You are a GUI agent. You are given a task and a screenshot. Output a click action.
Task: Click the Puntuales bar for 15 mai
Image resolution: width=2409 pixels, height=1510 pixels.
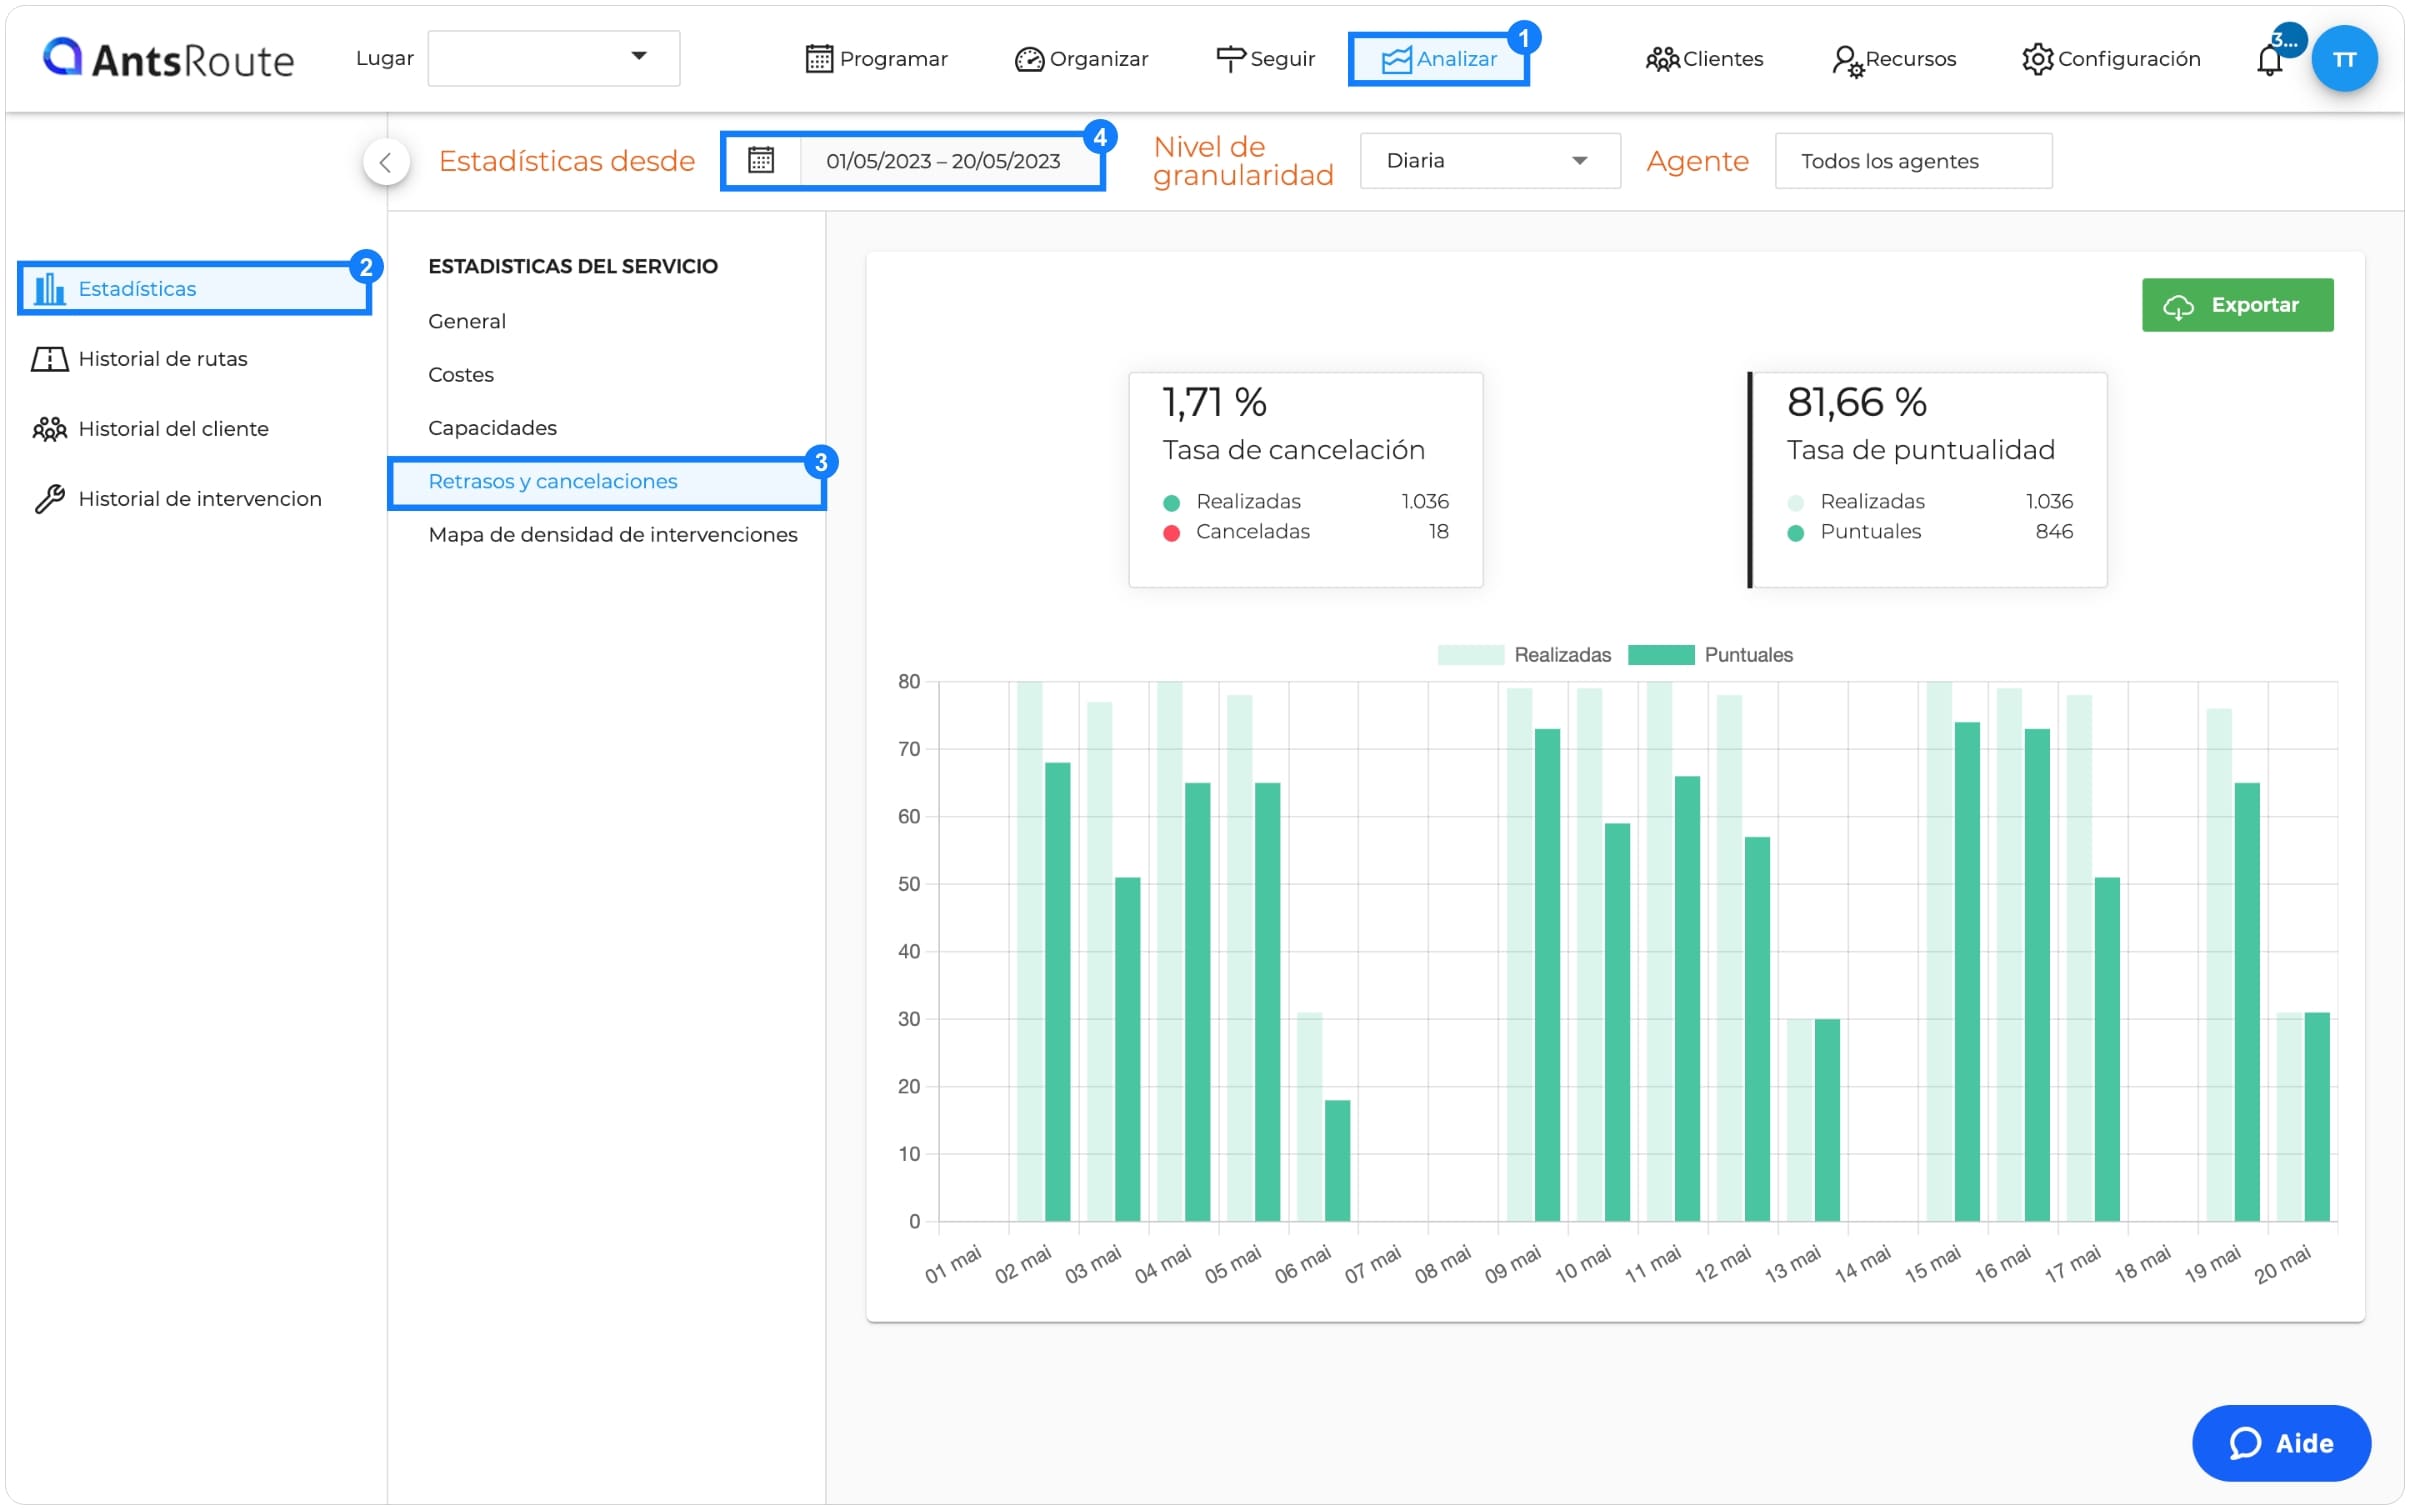pyautogui.click(x=1966, y=971)
